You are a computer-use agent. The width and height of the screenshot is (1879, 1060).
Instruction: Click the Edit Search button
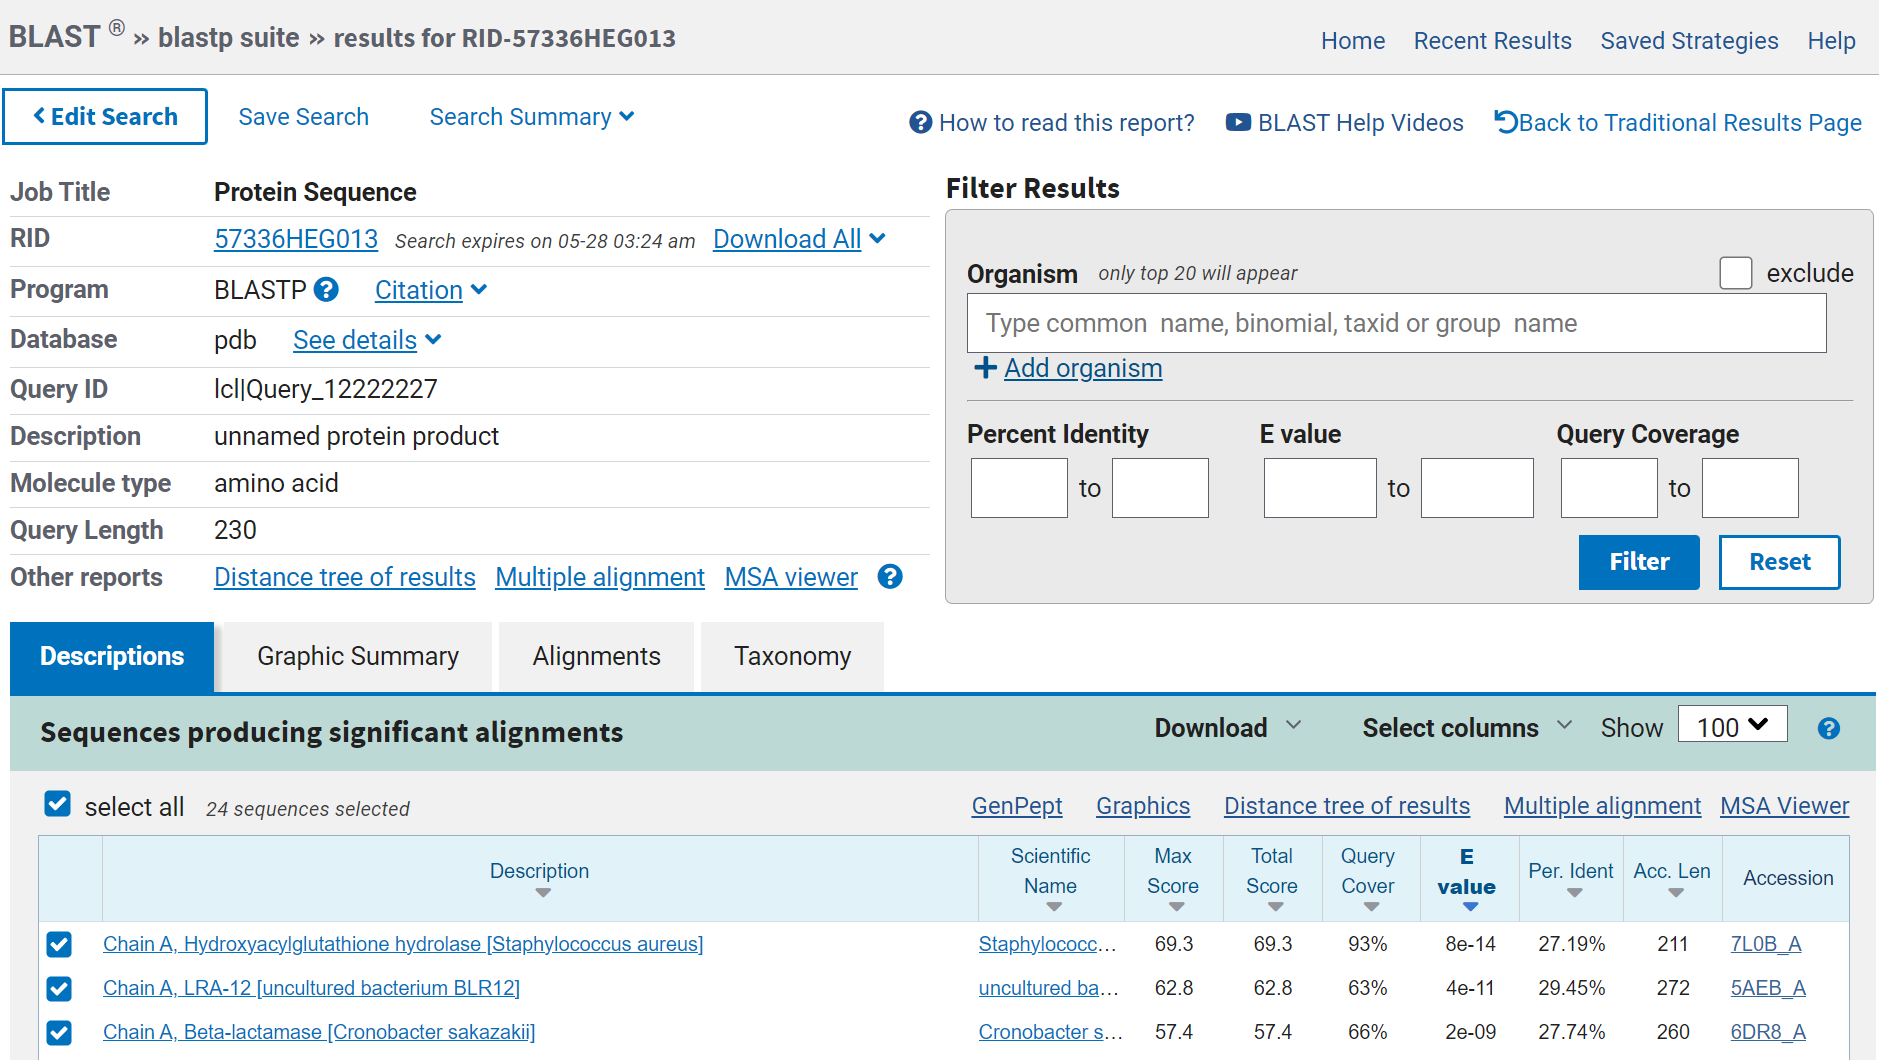105,117
